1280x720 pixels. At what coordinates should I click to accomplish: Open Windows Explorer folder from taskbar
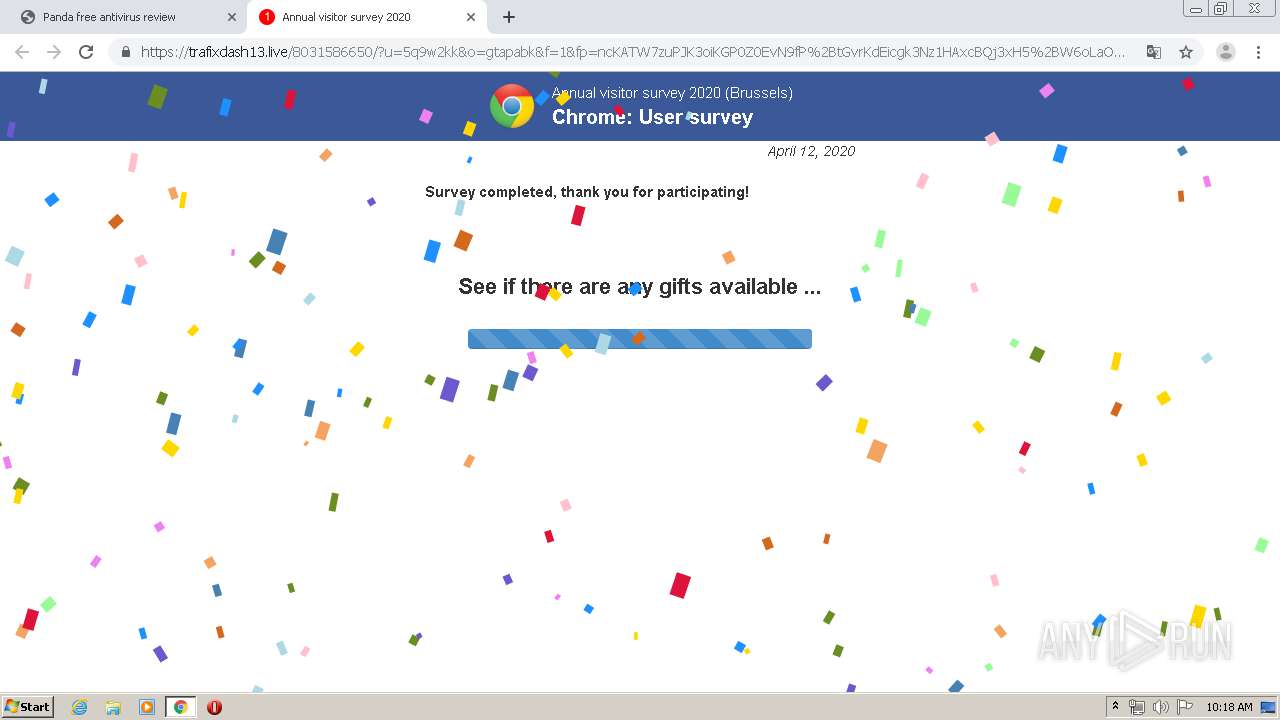click(113, 707)
